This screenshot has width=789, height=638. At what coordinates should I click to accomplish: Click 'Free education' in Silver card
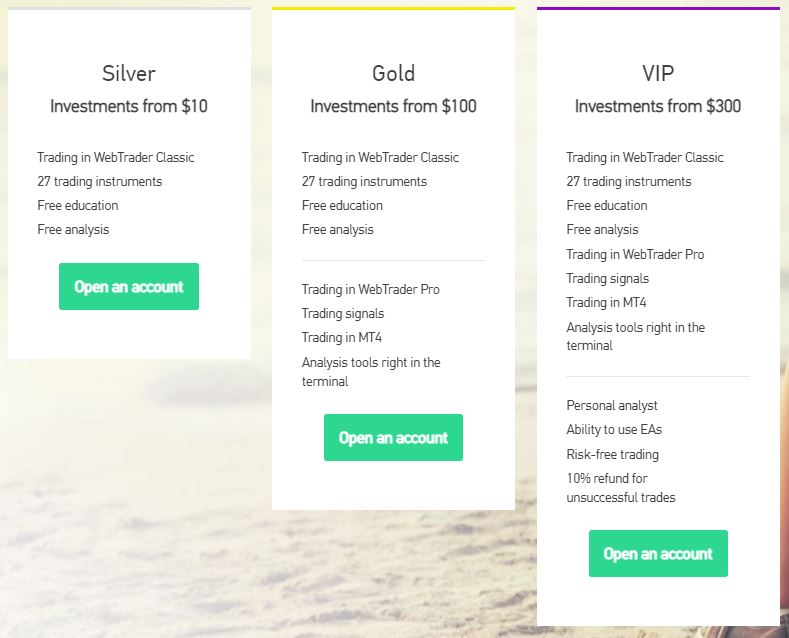pyautogui.click(x=77, y=205)
